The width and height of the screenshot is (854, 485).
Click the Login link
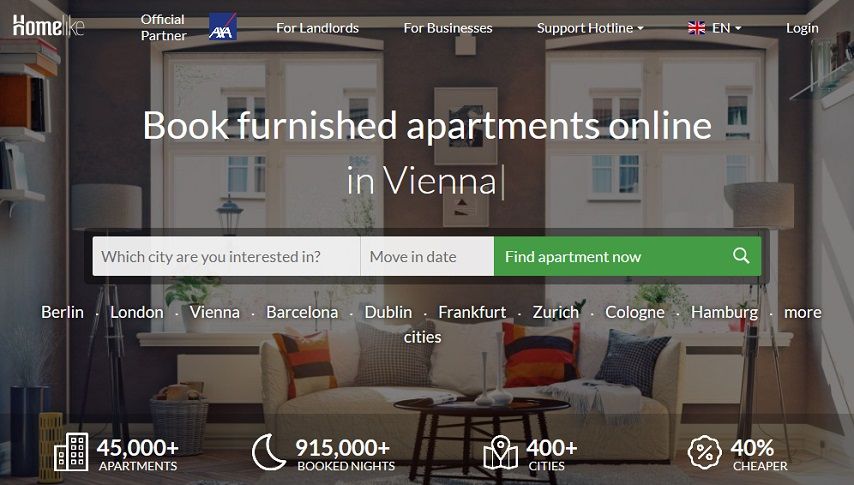pyautogui.click(x=802, y=28)
